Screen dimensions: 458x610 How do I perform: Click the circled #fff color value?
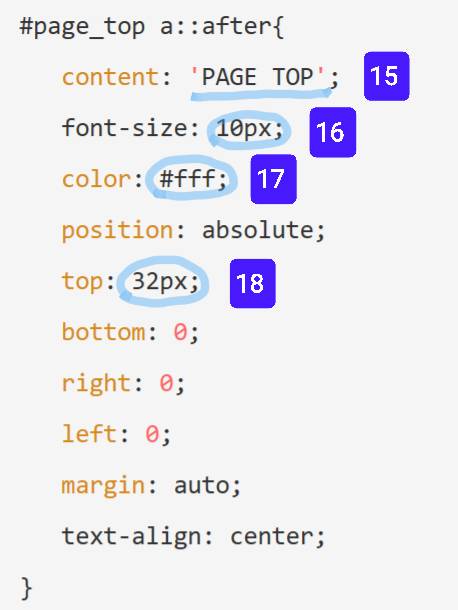click(x=193, y=179)
